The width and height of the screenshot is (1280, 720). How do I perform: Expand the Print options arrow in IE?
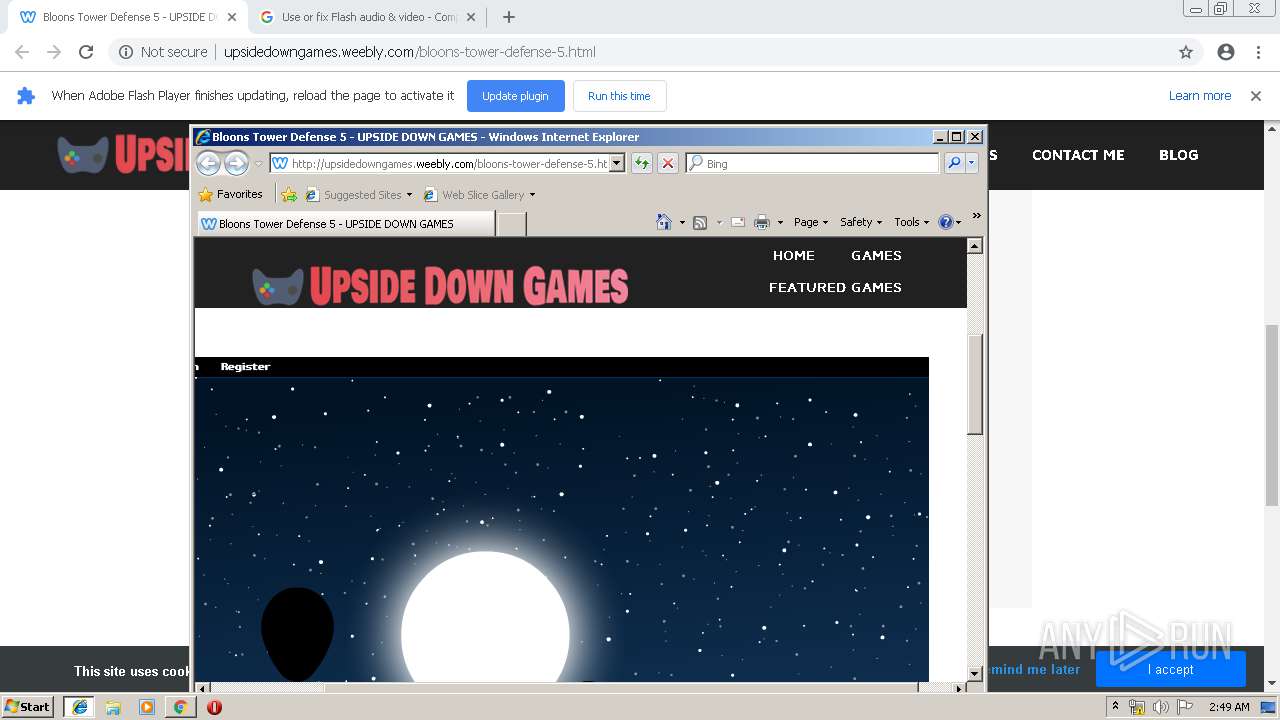click(x=779, y=223)
